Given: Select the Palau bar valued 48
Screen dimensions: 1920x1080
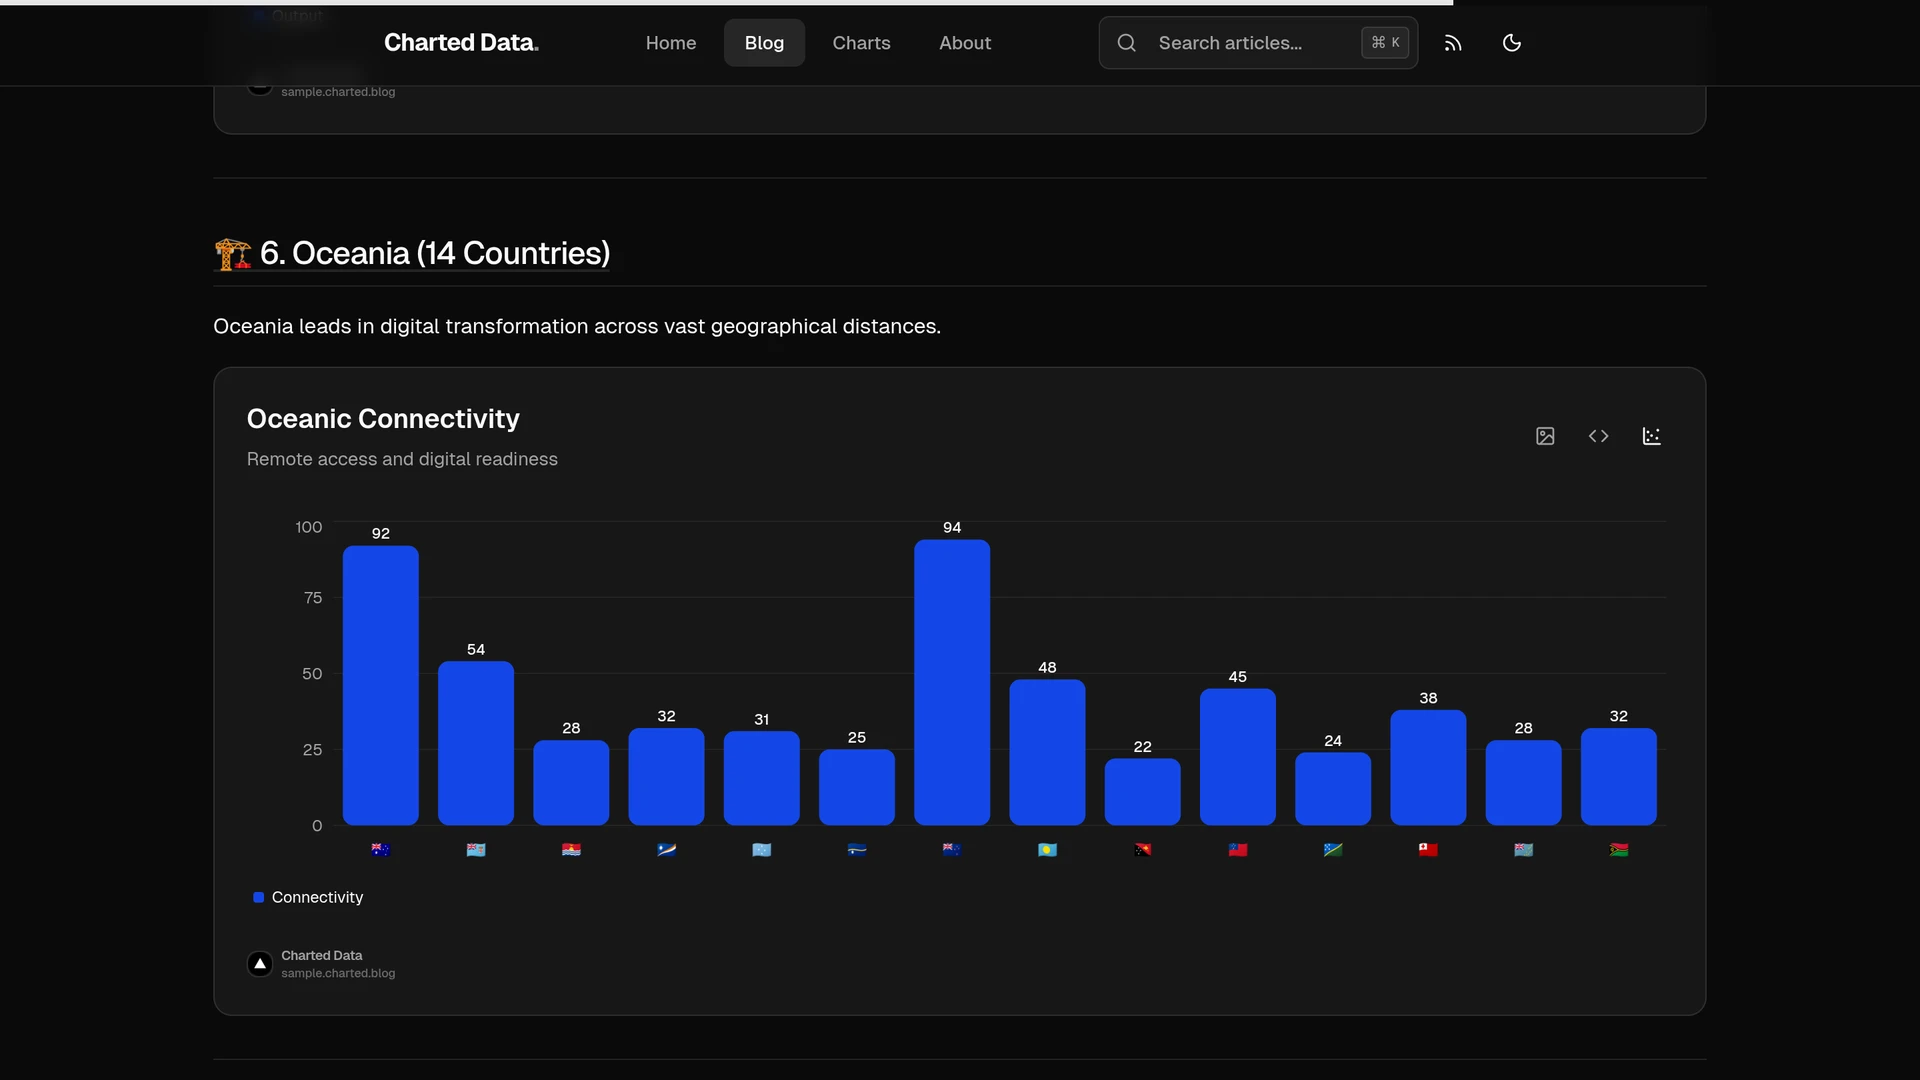Looking at the screenshot, I should (x=1047, y=752).
